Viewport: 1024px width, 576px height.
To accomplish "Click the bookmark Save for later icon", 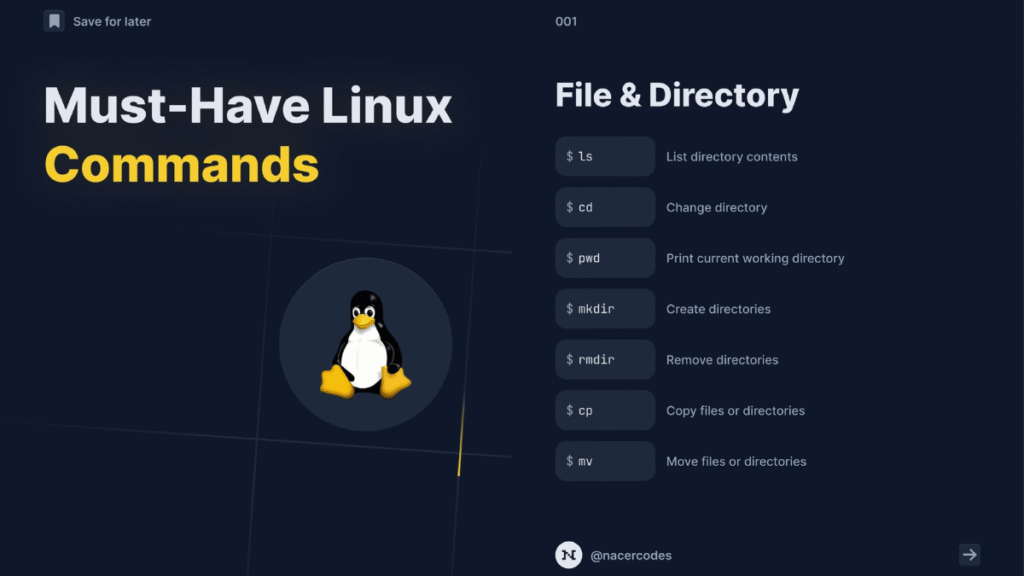I will pos(55,20).
